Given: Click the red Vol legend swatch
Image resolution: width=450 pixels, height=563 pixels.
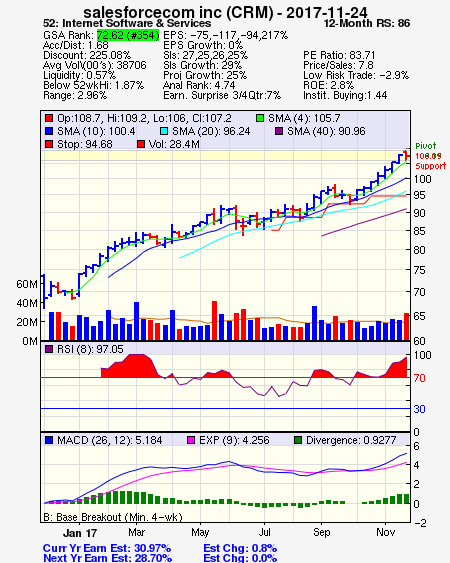Looking at the screenshot, I should [141, 144].
